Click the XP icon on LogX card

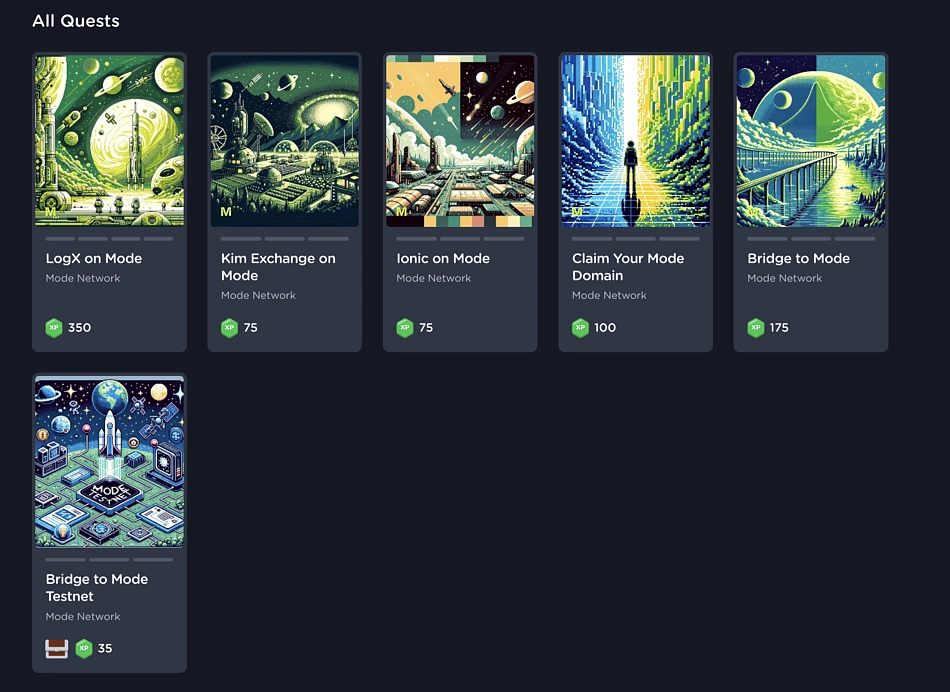[54, 328]
